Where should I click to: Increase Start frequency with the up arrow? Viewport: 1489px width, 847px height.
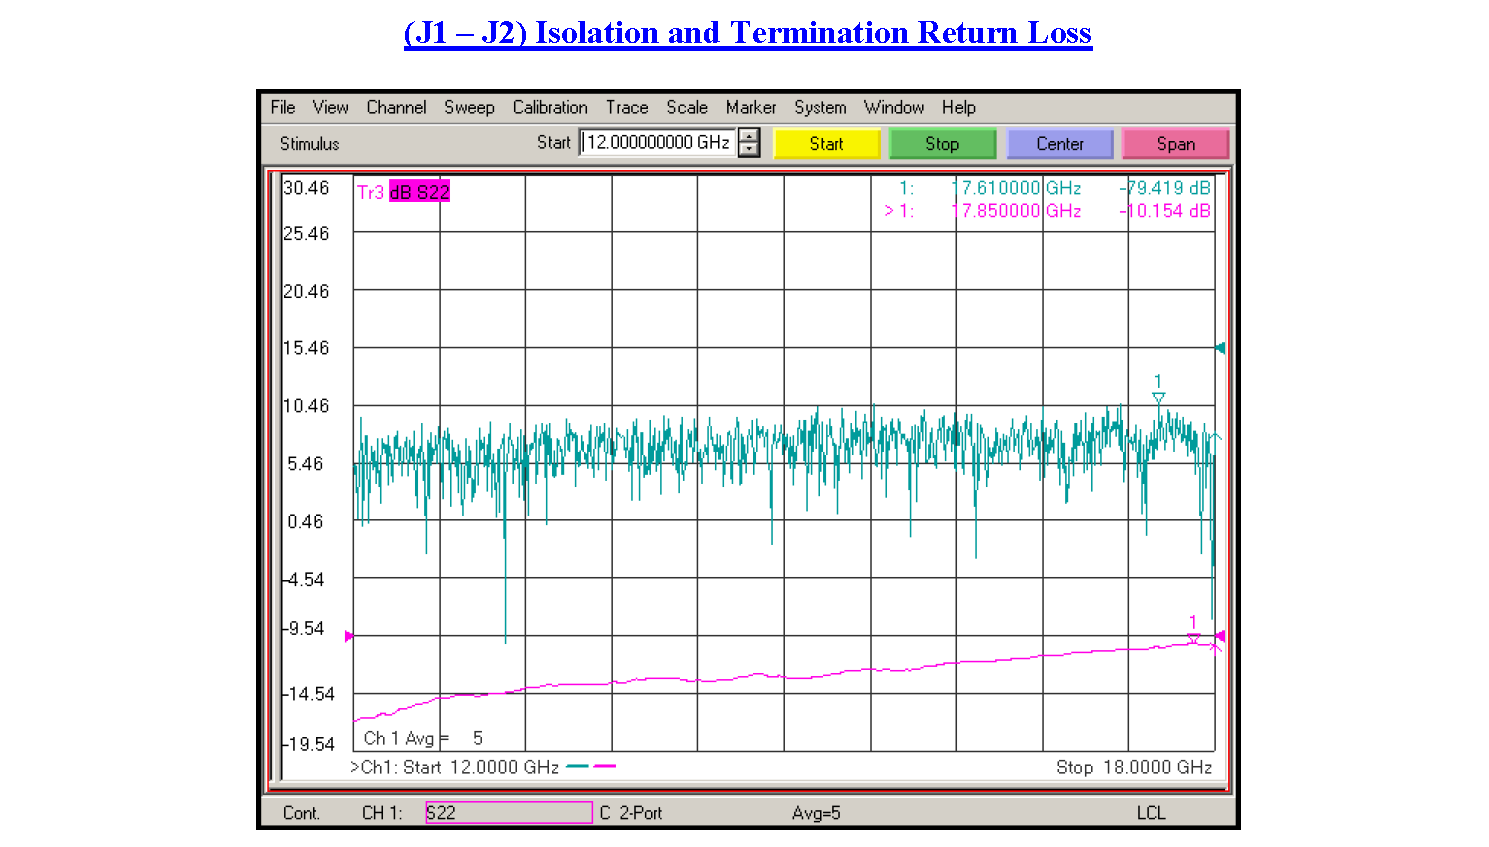[748, 136]
